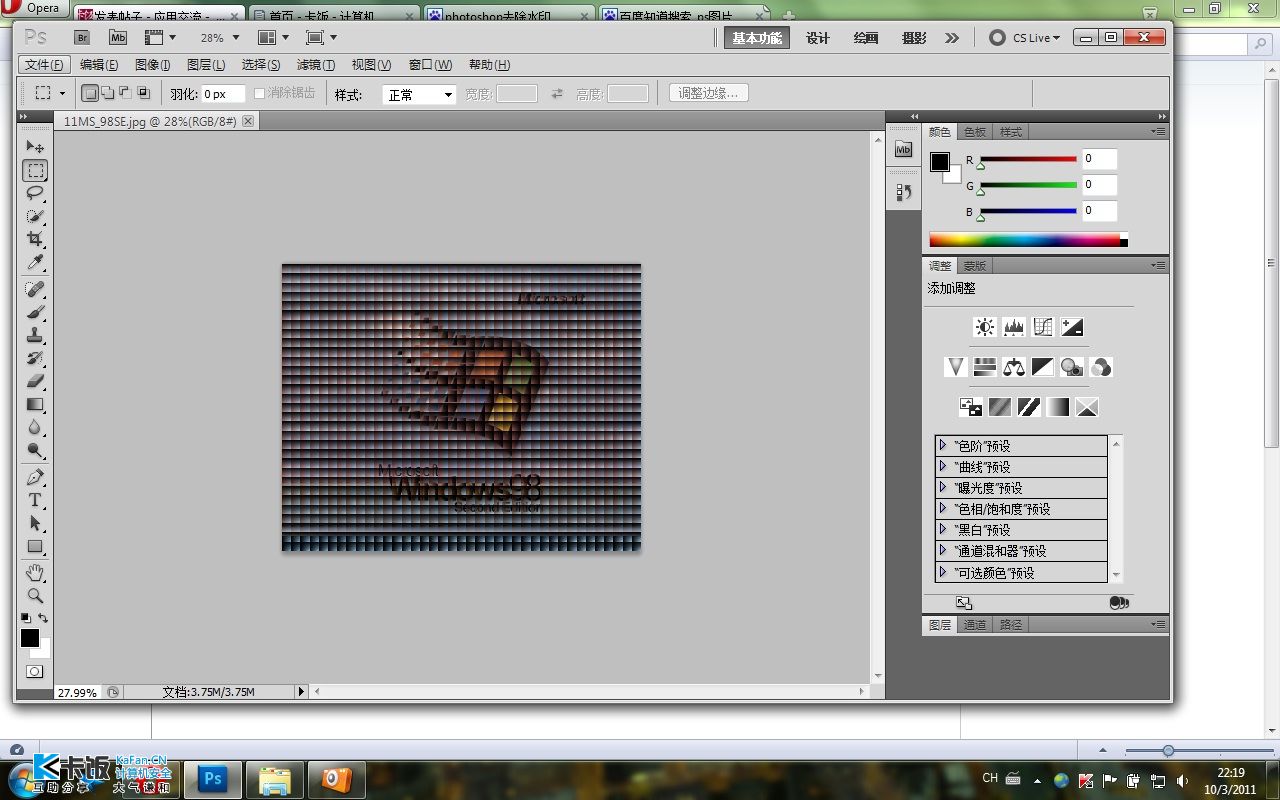Select the Hand tool
This screenshot has width=1280, height=800.
tap(35, 573)
